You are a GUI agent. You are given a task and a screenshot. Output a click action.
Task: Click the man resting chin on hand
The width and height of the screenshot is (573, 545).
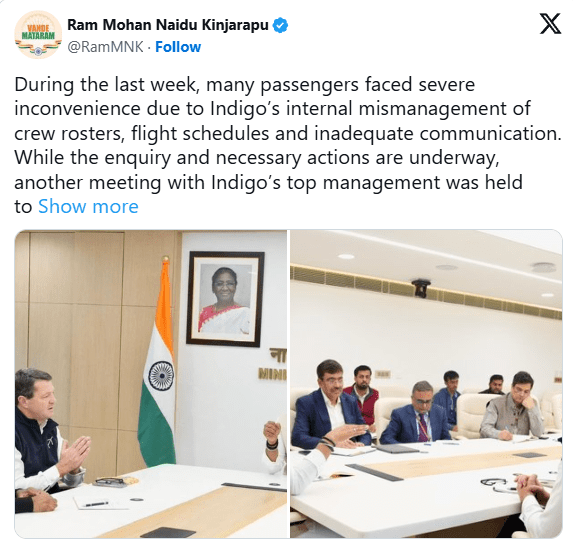click(513, 406)
